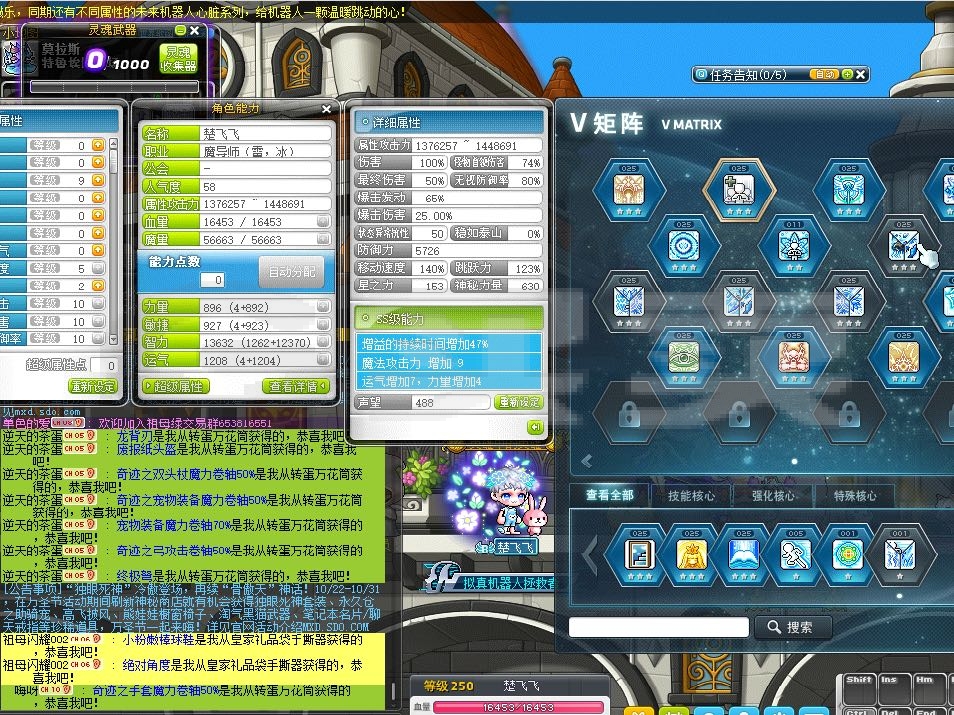Click the 超级属性点 value box
The height and width of the screenshot is (715, 954).
pos(103,365)
